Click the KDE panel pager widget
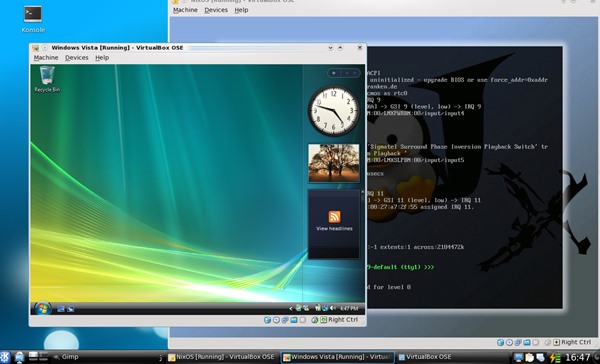The width and height of the screenshot is (600, 364). (x=38, y=357)
